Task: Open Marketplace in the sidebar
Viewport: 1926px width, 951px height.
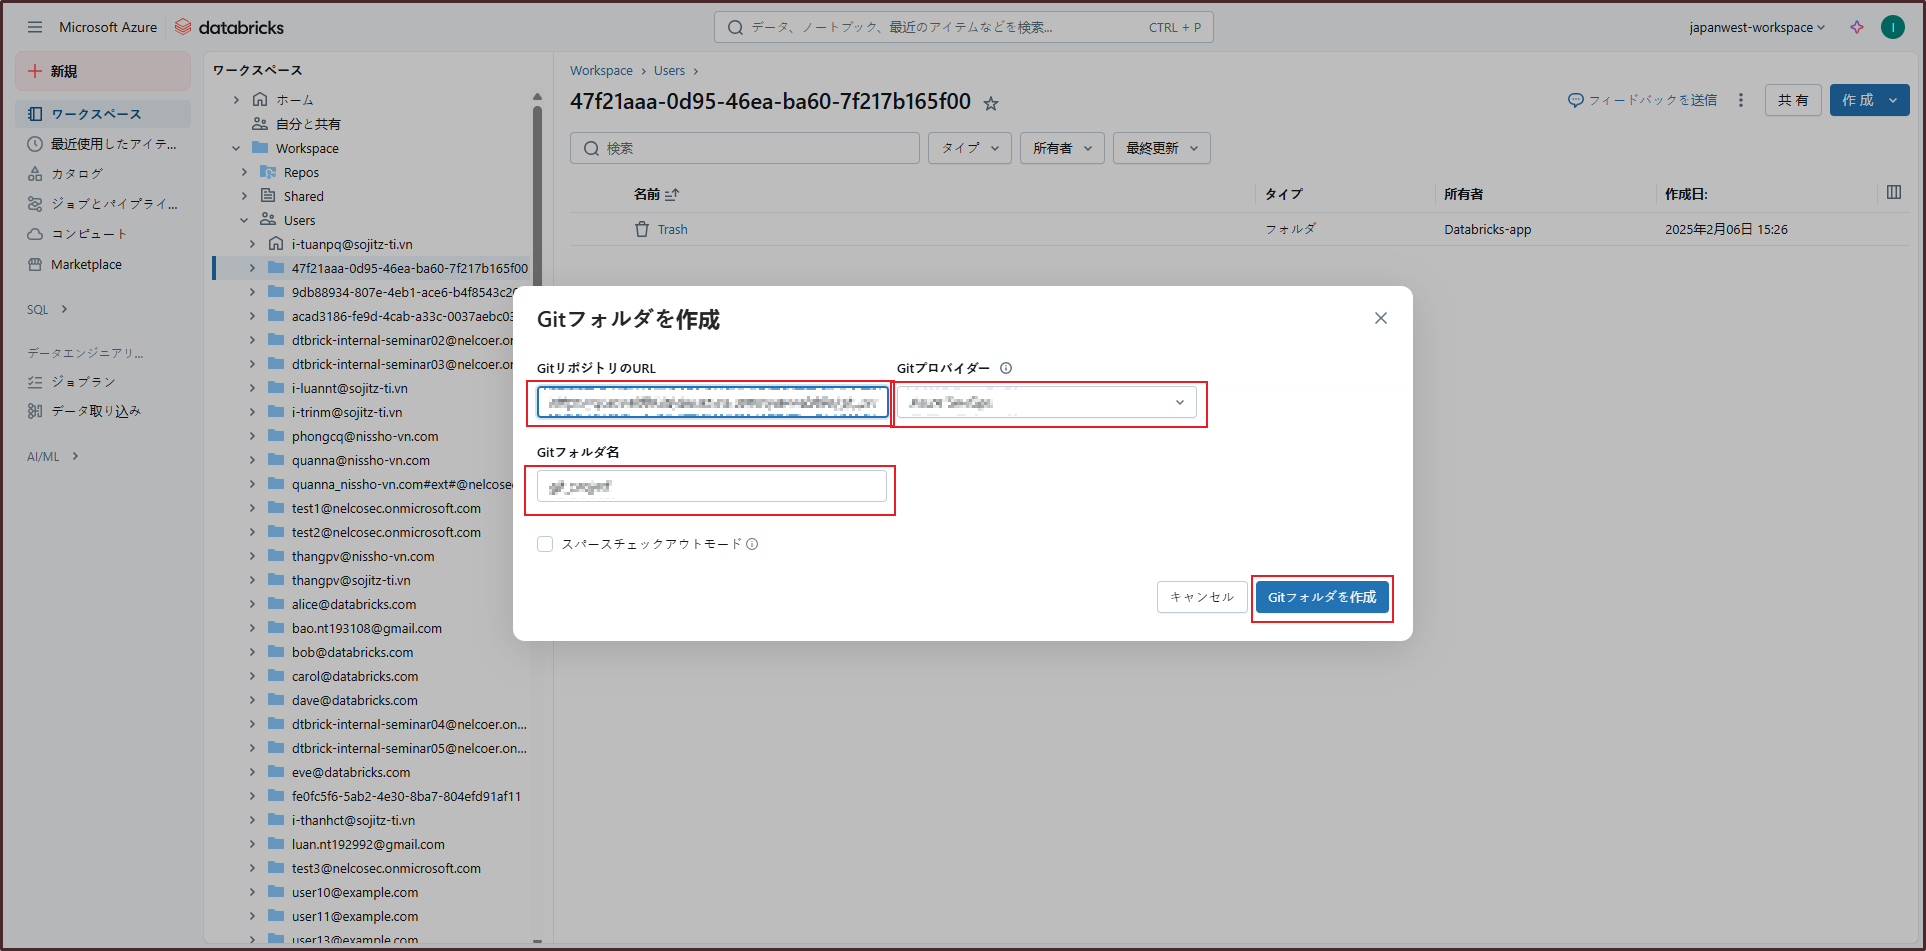Action: tap(86, 264)
